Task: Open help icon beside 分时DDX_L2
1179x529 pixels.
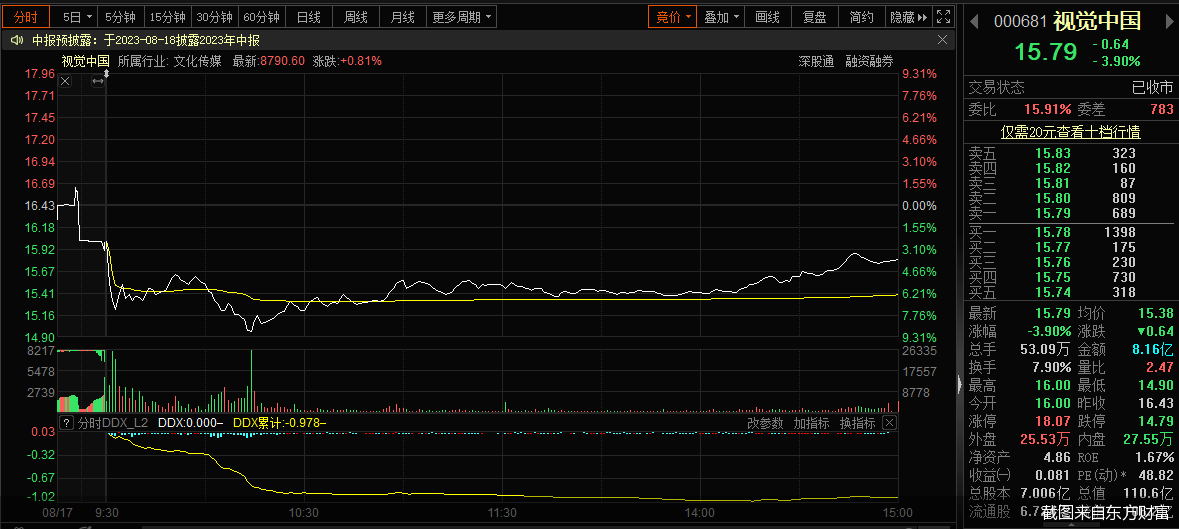Action: point(66,423)
